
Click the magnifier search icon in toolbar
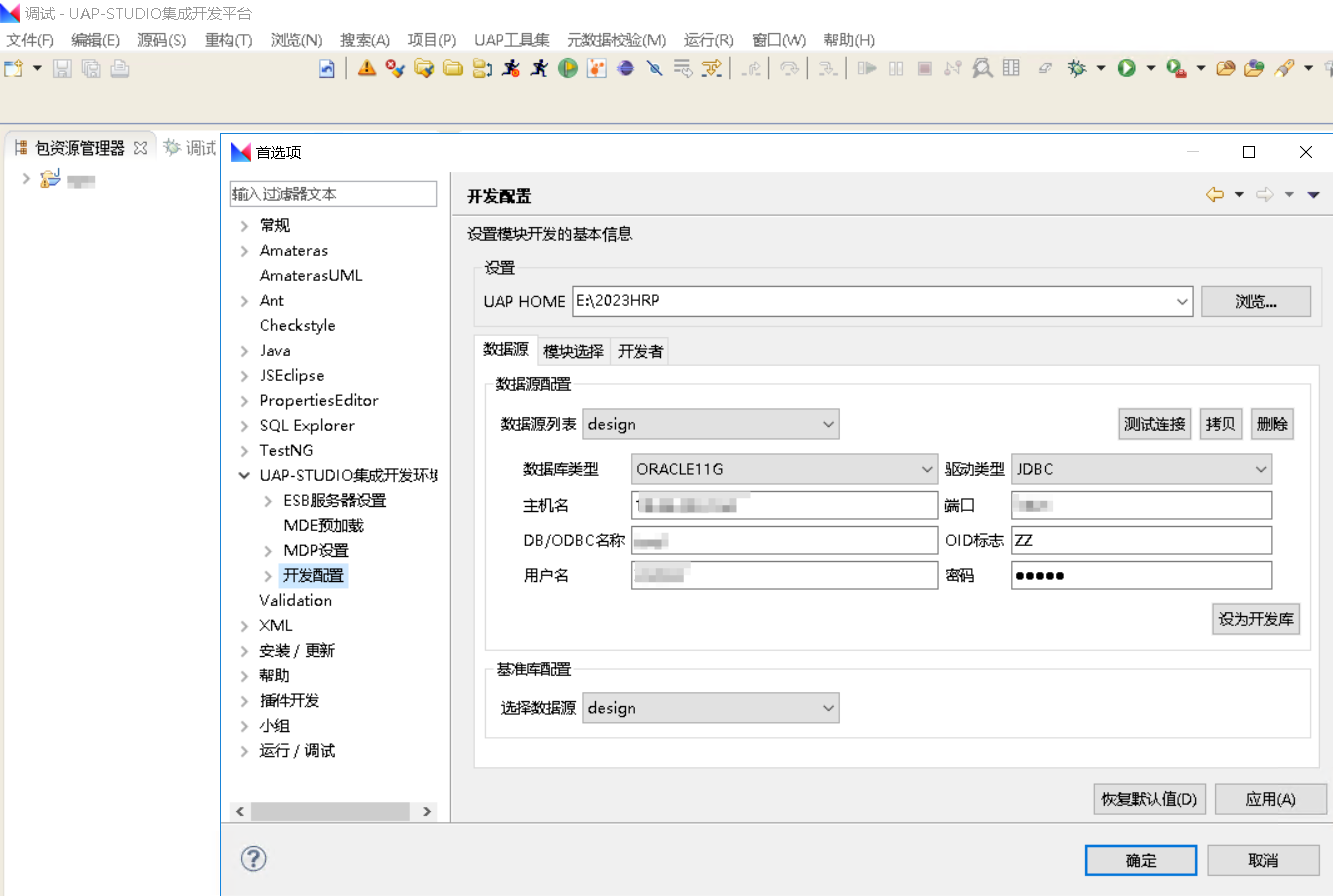pos(982,68)
